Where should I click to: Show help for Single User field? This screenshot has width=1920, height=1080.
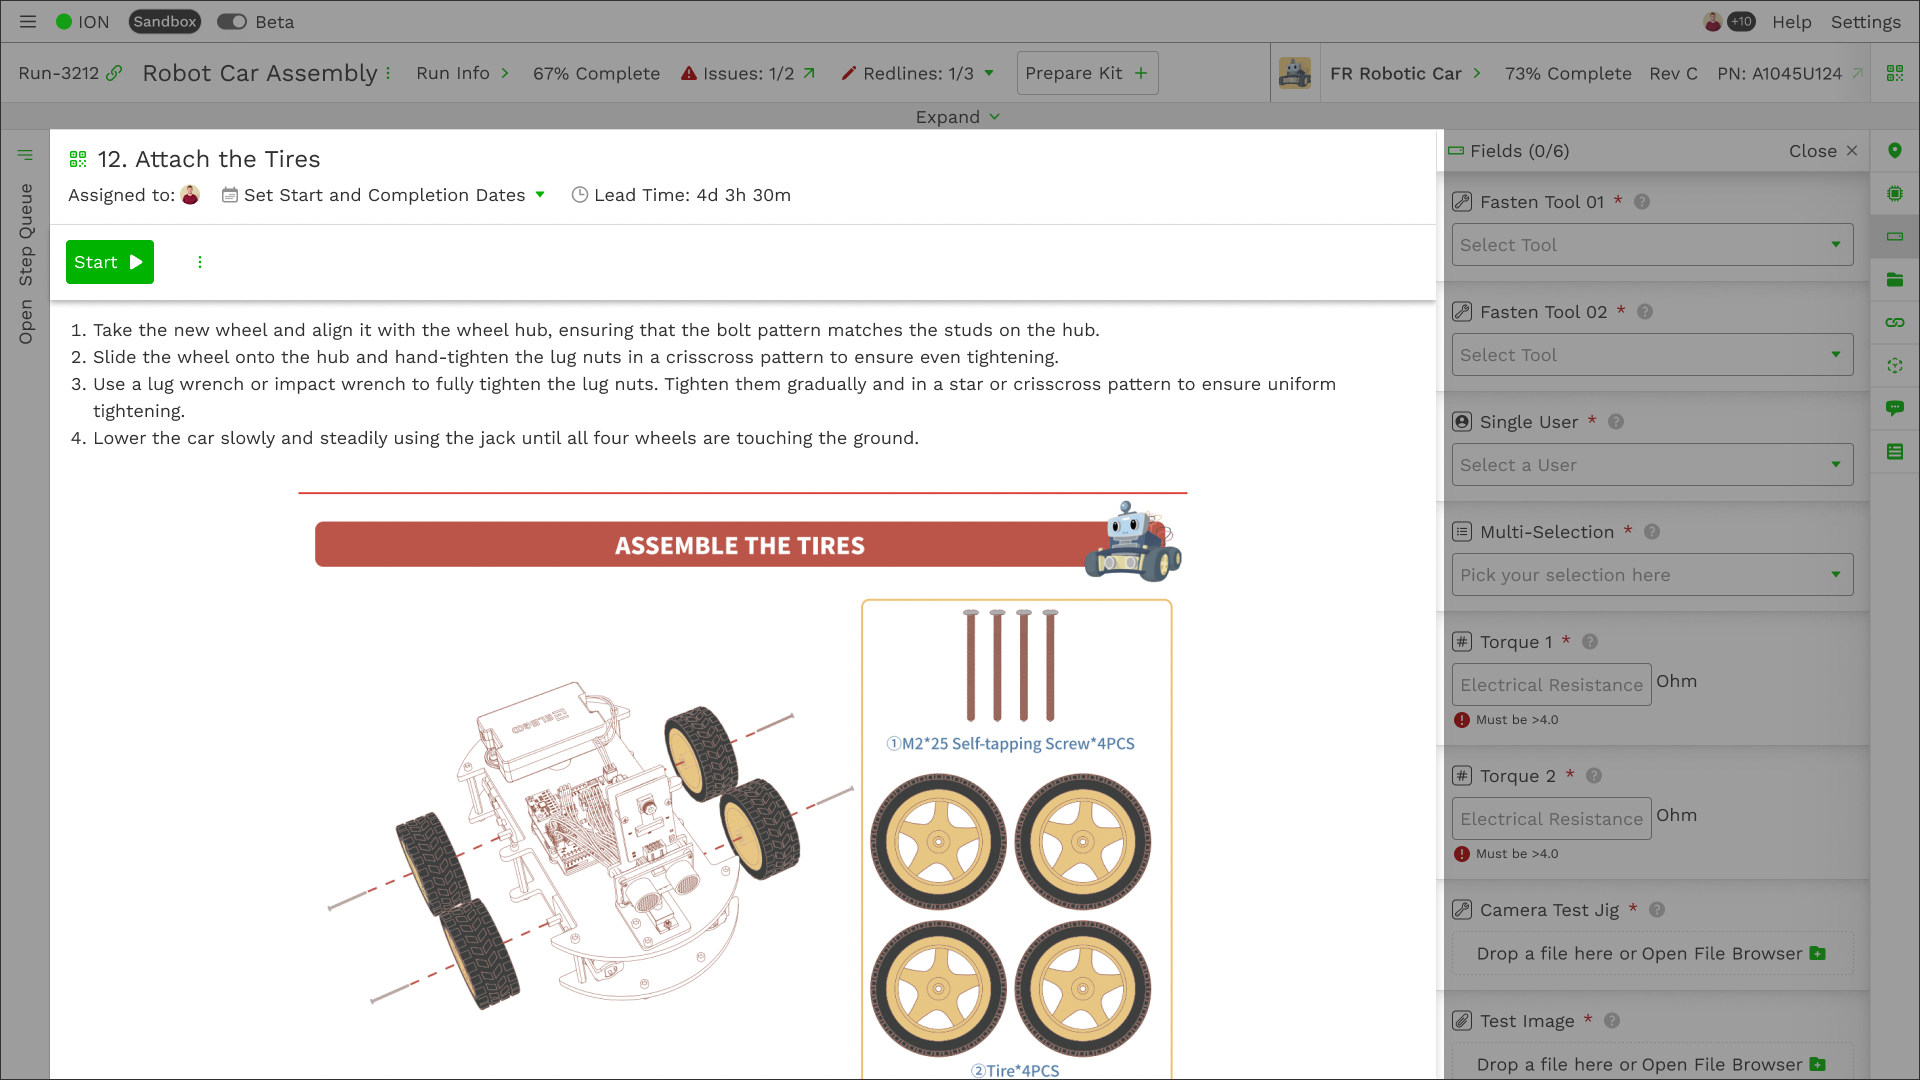click(1616, 422)
